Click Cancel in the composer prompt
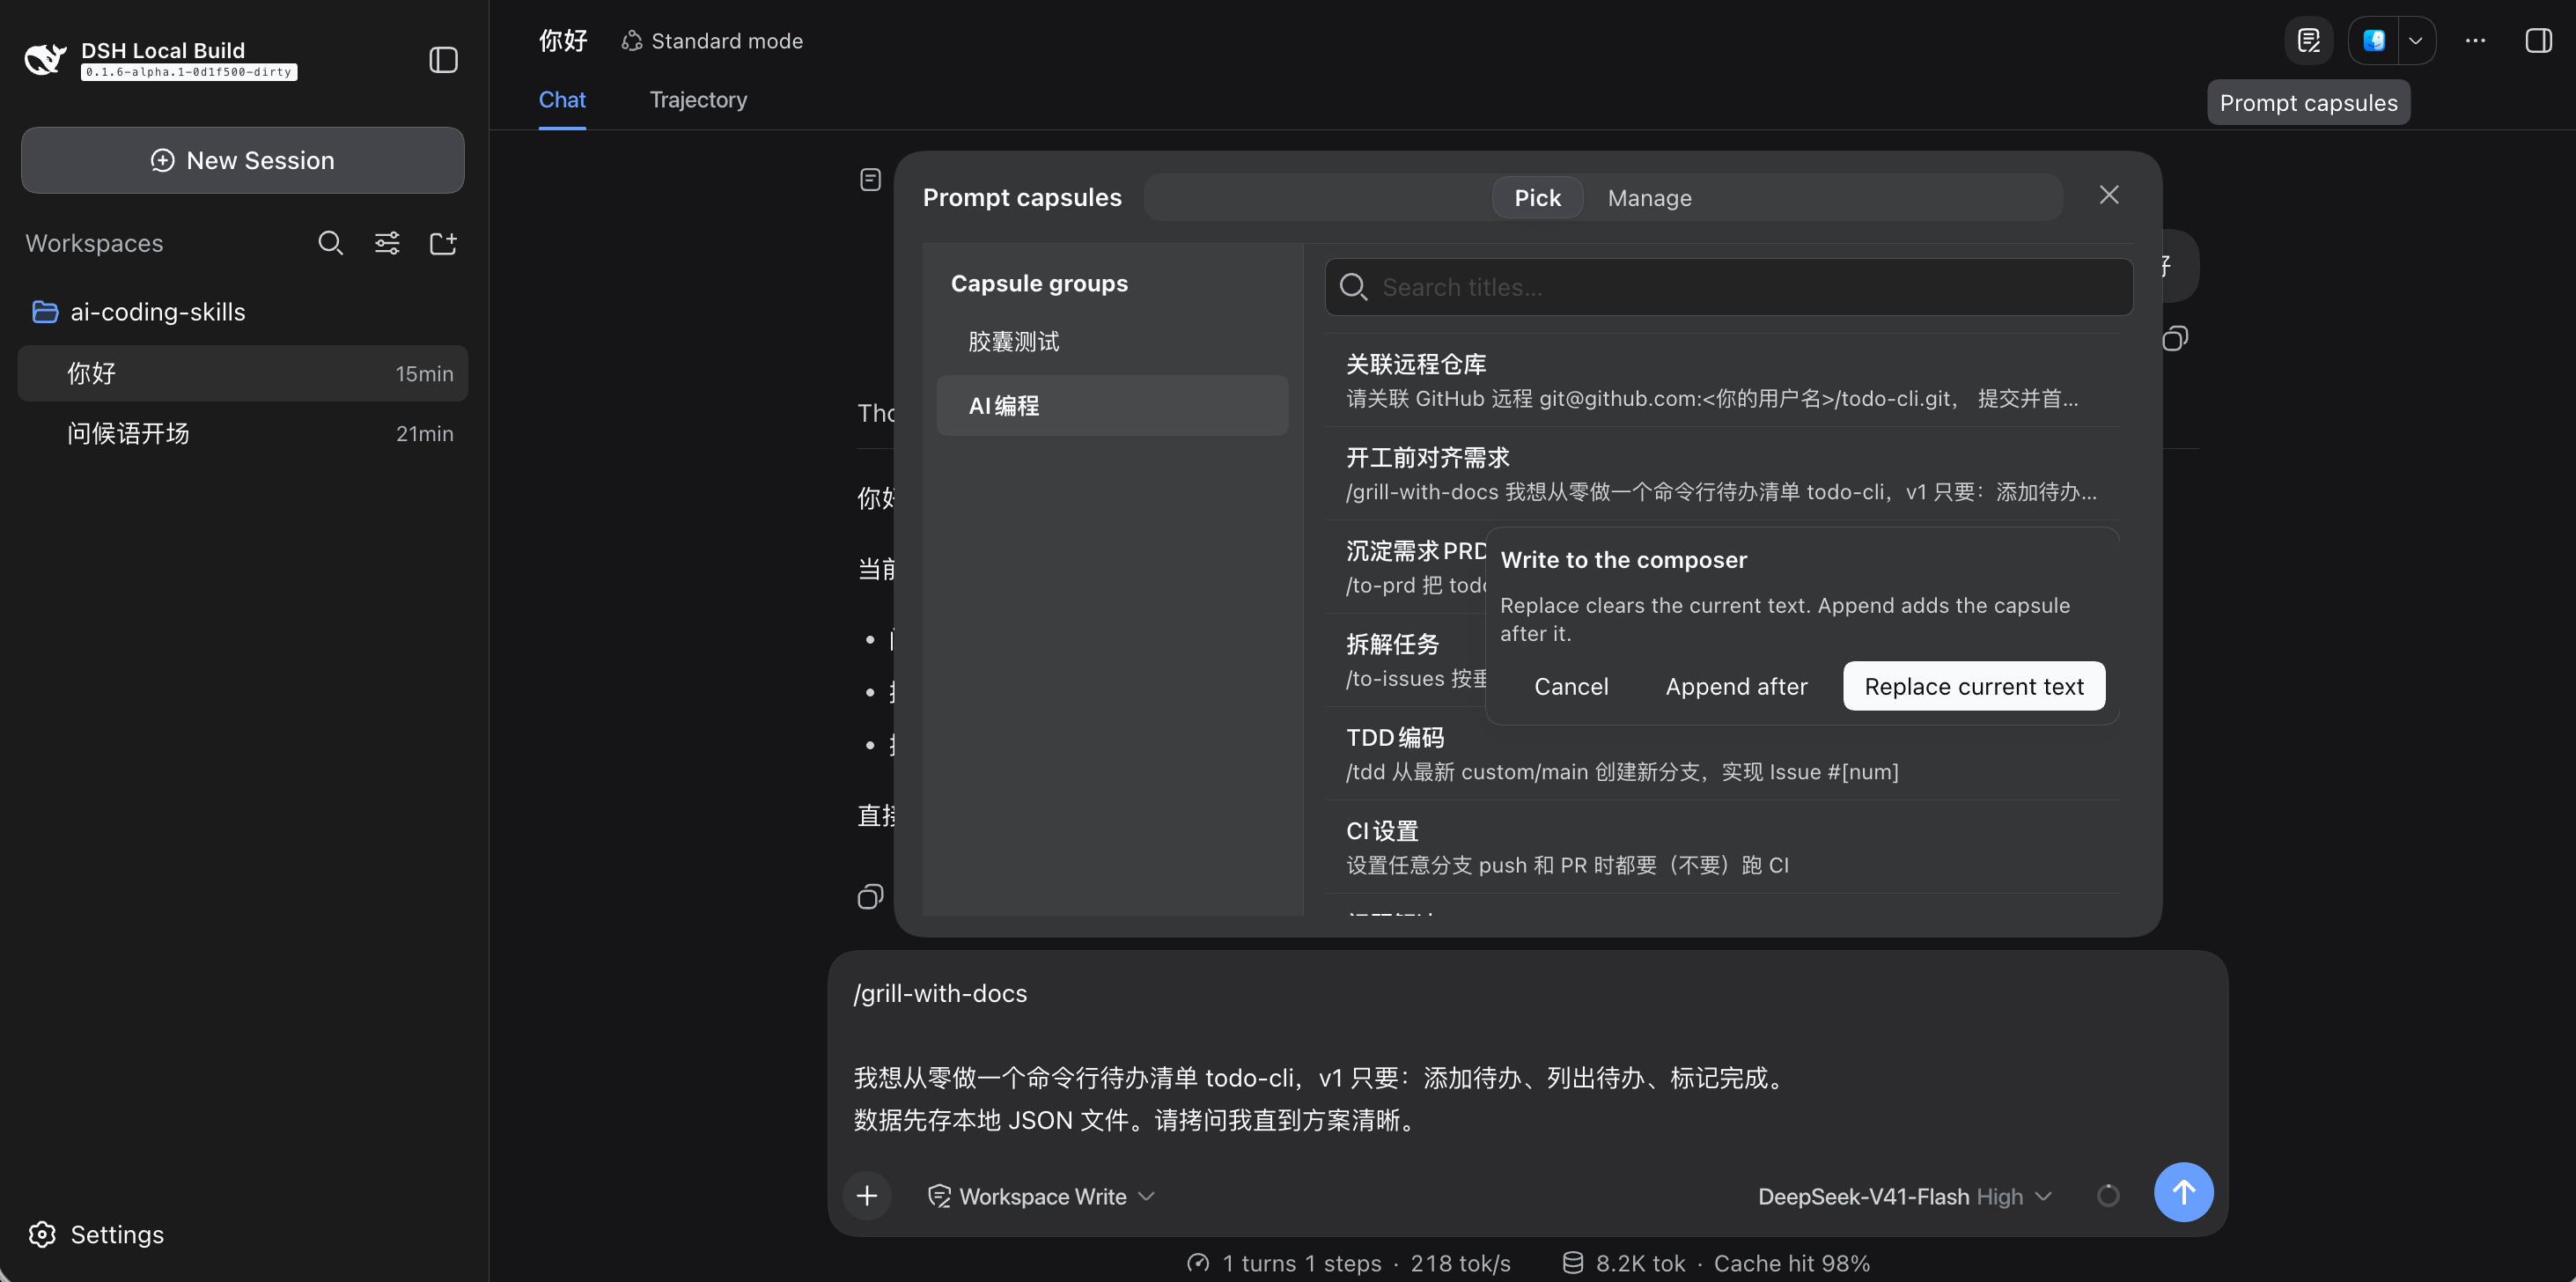The image size is (2576, 1282). 1571,686
